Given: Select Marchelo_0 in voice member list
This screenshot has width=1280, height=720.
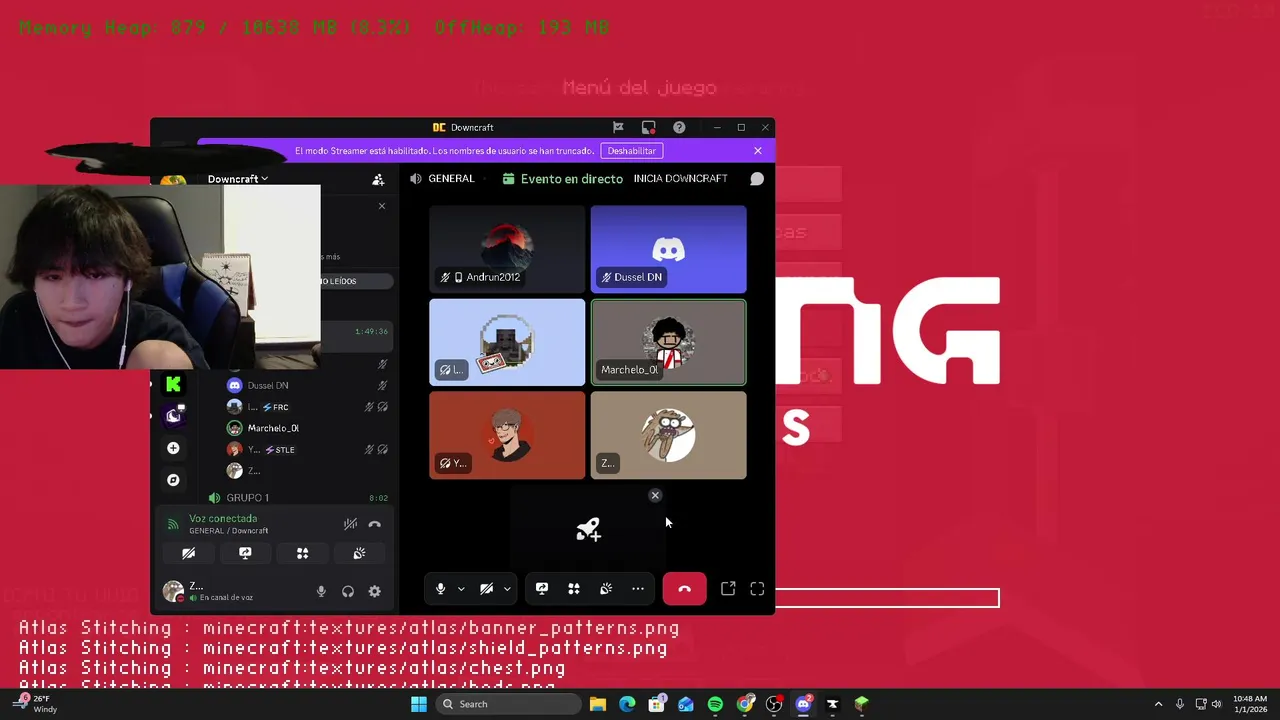Looking at the screenshot, I should 308,428.
